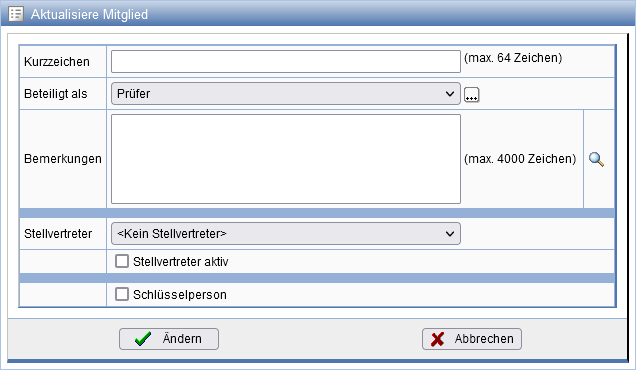Click the Schlüsselperson label text
This screenshot has height=370, width=636.
tap(180, 295)
